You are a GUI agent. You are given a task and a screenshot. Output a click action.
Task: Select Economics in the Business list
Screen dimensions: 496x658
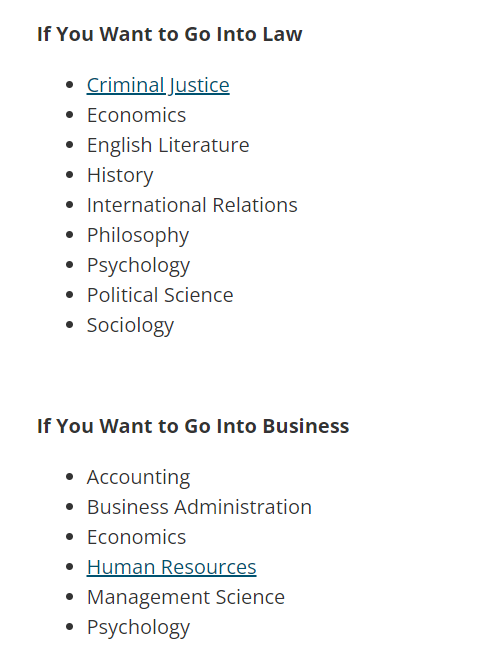point(136,537)
